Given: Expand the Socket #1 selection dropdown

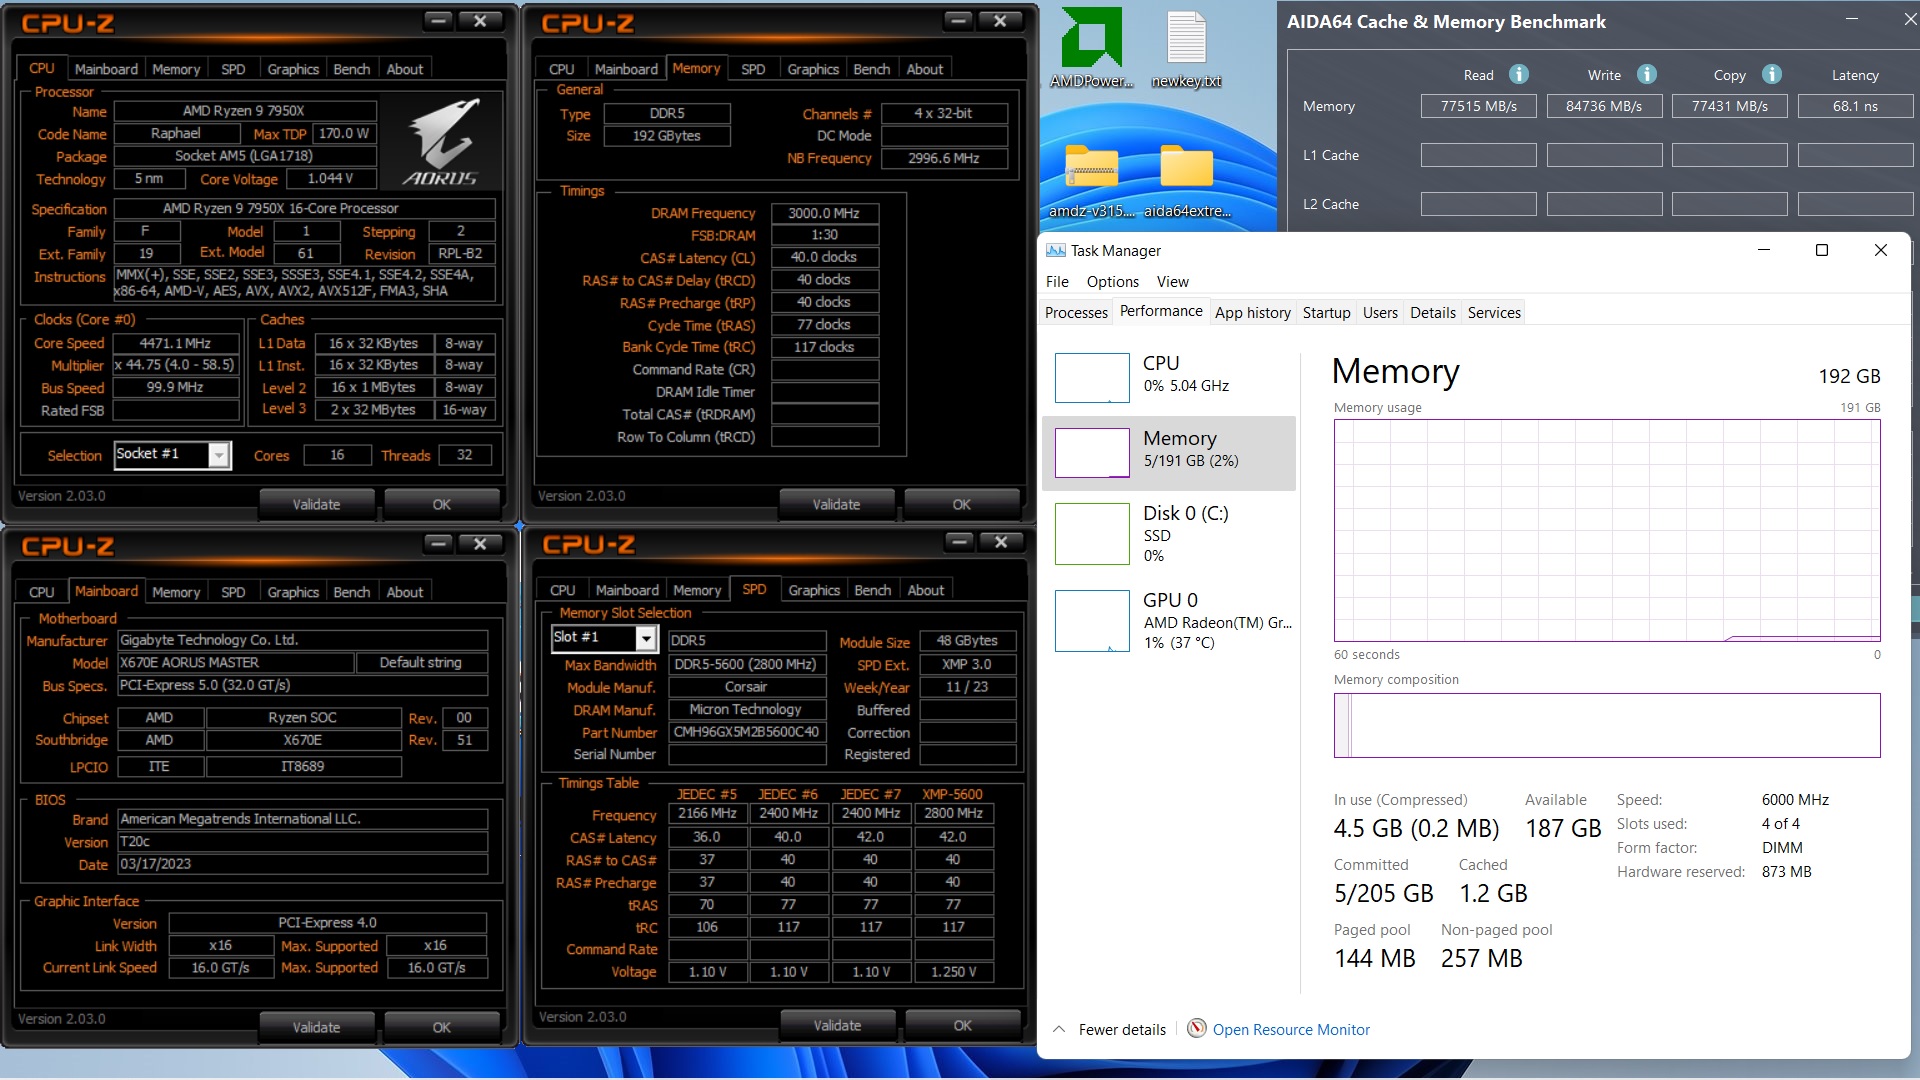Looking at the screenshot, I should pyautogui.click(x=219, y=455).
